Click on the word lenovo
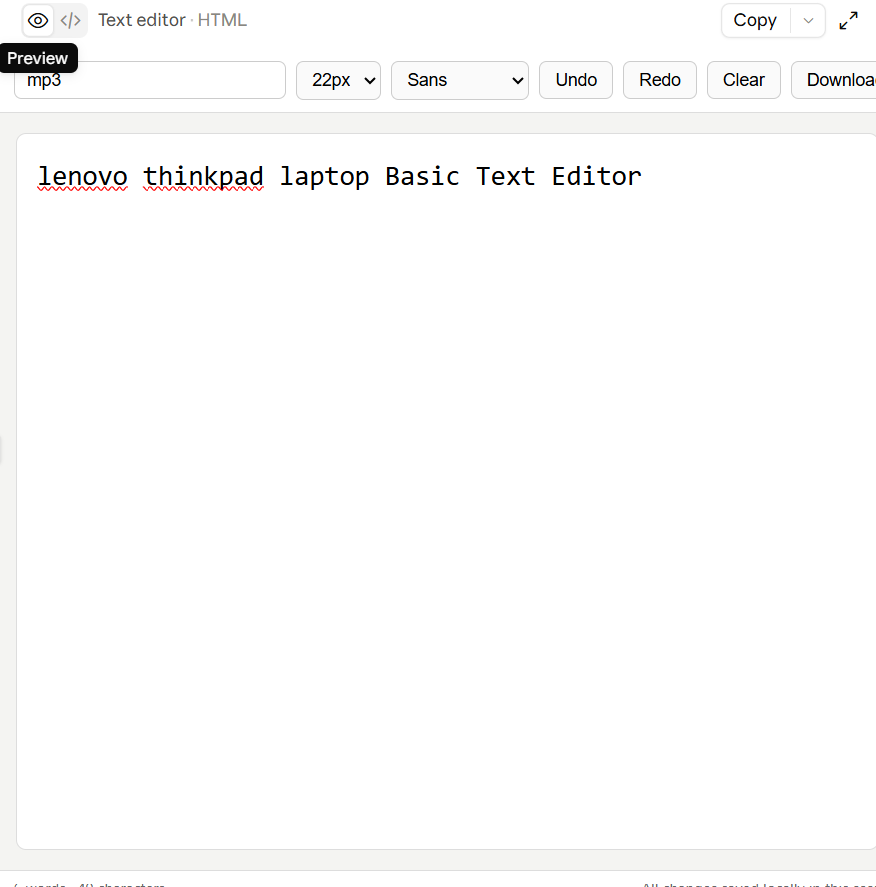This screenshot has width=876, height=887. click(83, 176)
